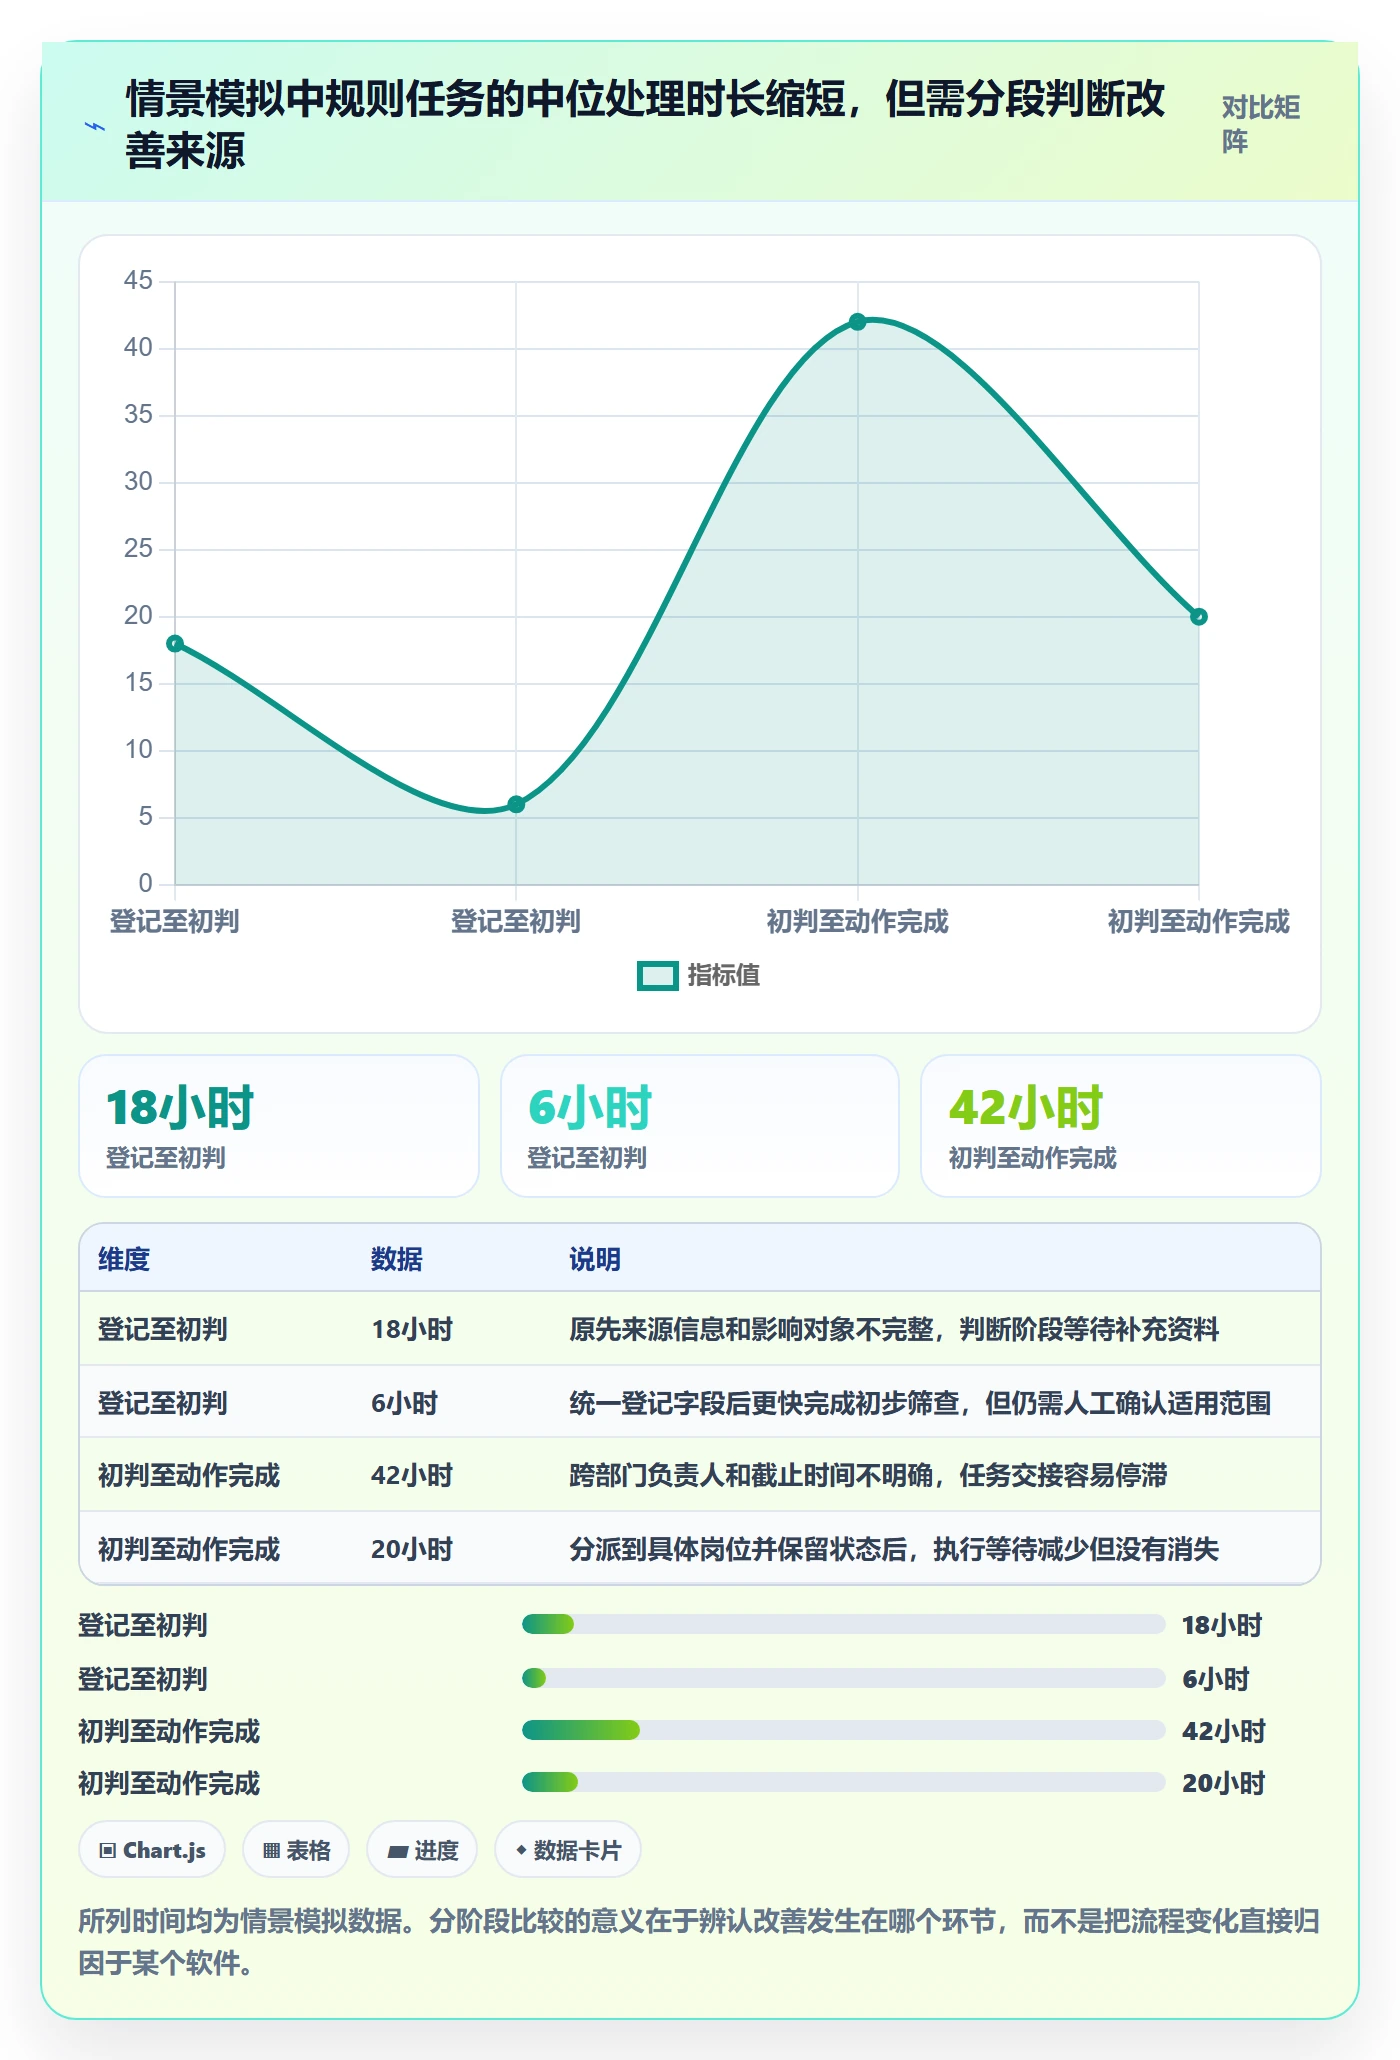Click the progress bar labeled 20小时

pyautogui.click(x=844, y=1782)
